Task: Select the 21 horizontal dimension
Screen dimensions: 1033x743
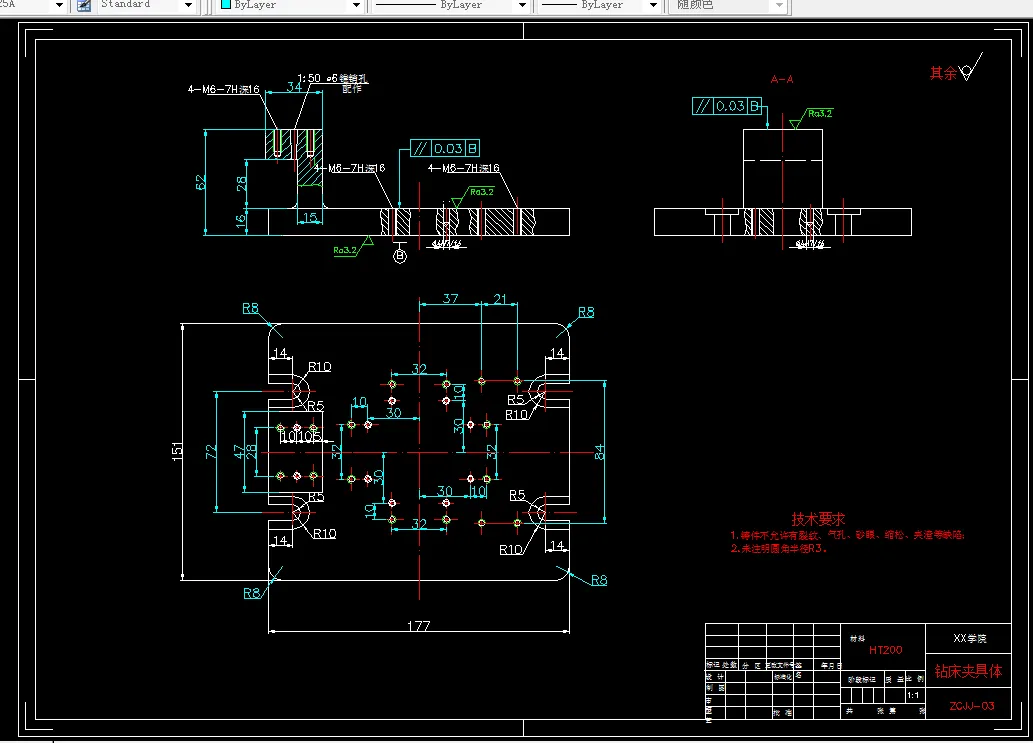Action: click(500, 298)
